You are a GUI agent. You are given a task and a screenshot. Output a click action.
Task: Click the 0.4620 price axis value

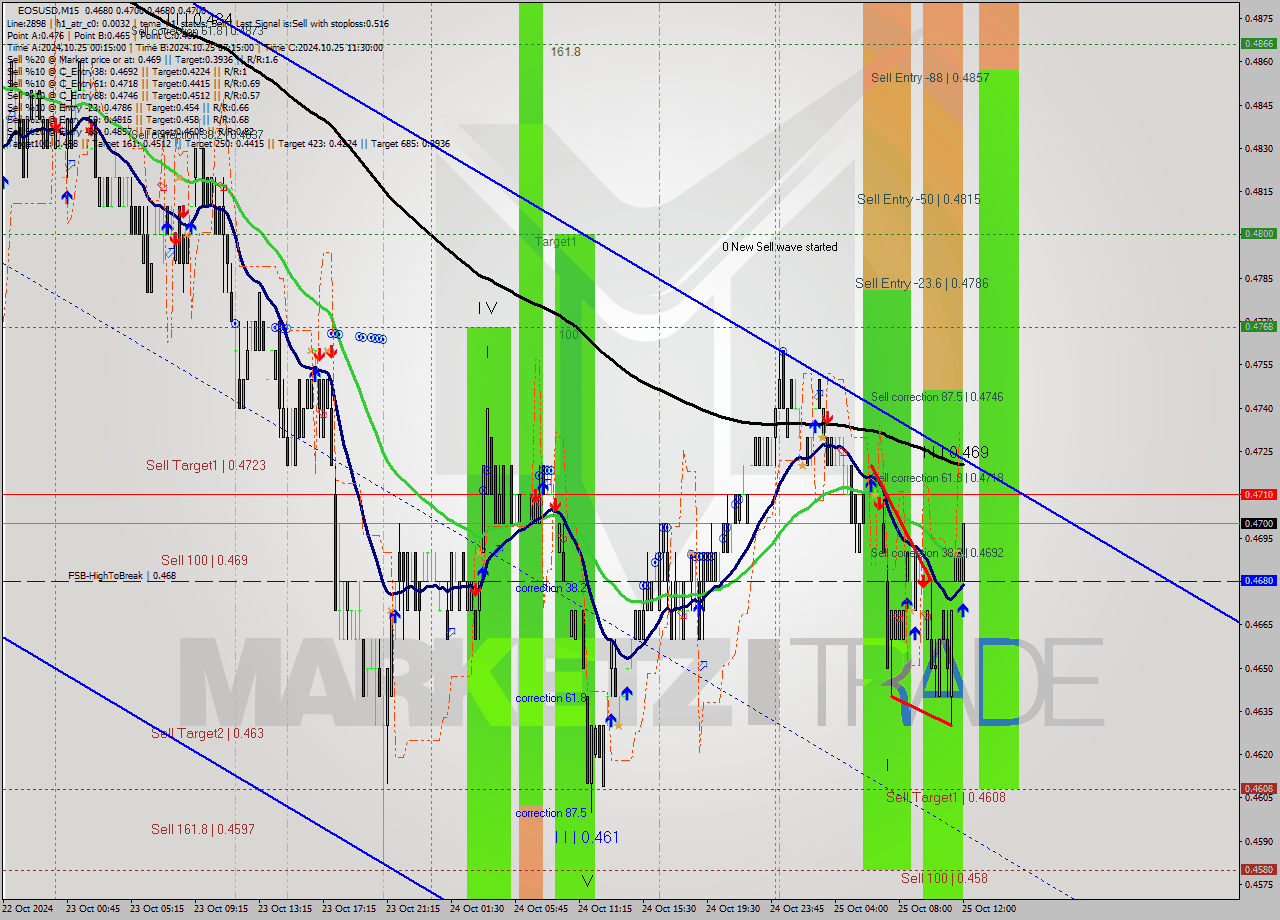[x=1259, y=754]
